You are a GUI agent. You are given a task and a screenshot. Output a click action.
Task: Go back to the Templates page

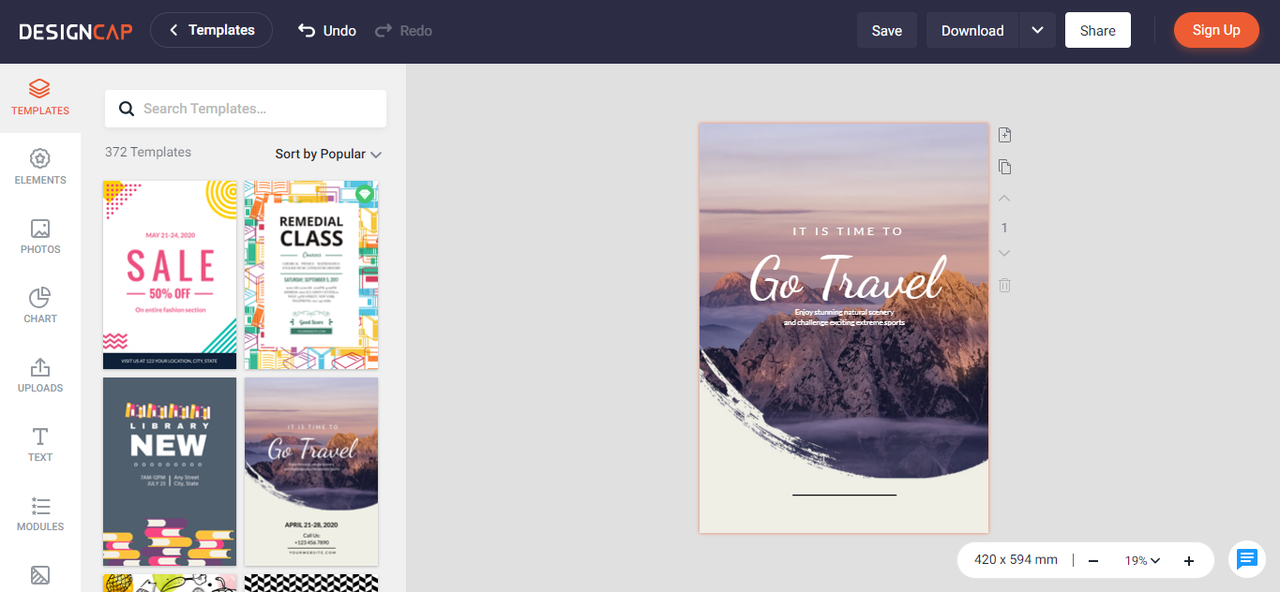click(x=211, y=30)
